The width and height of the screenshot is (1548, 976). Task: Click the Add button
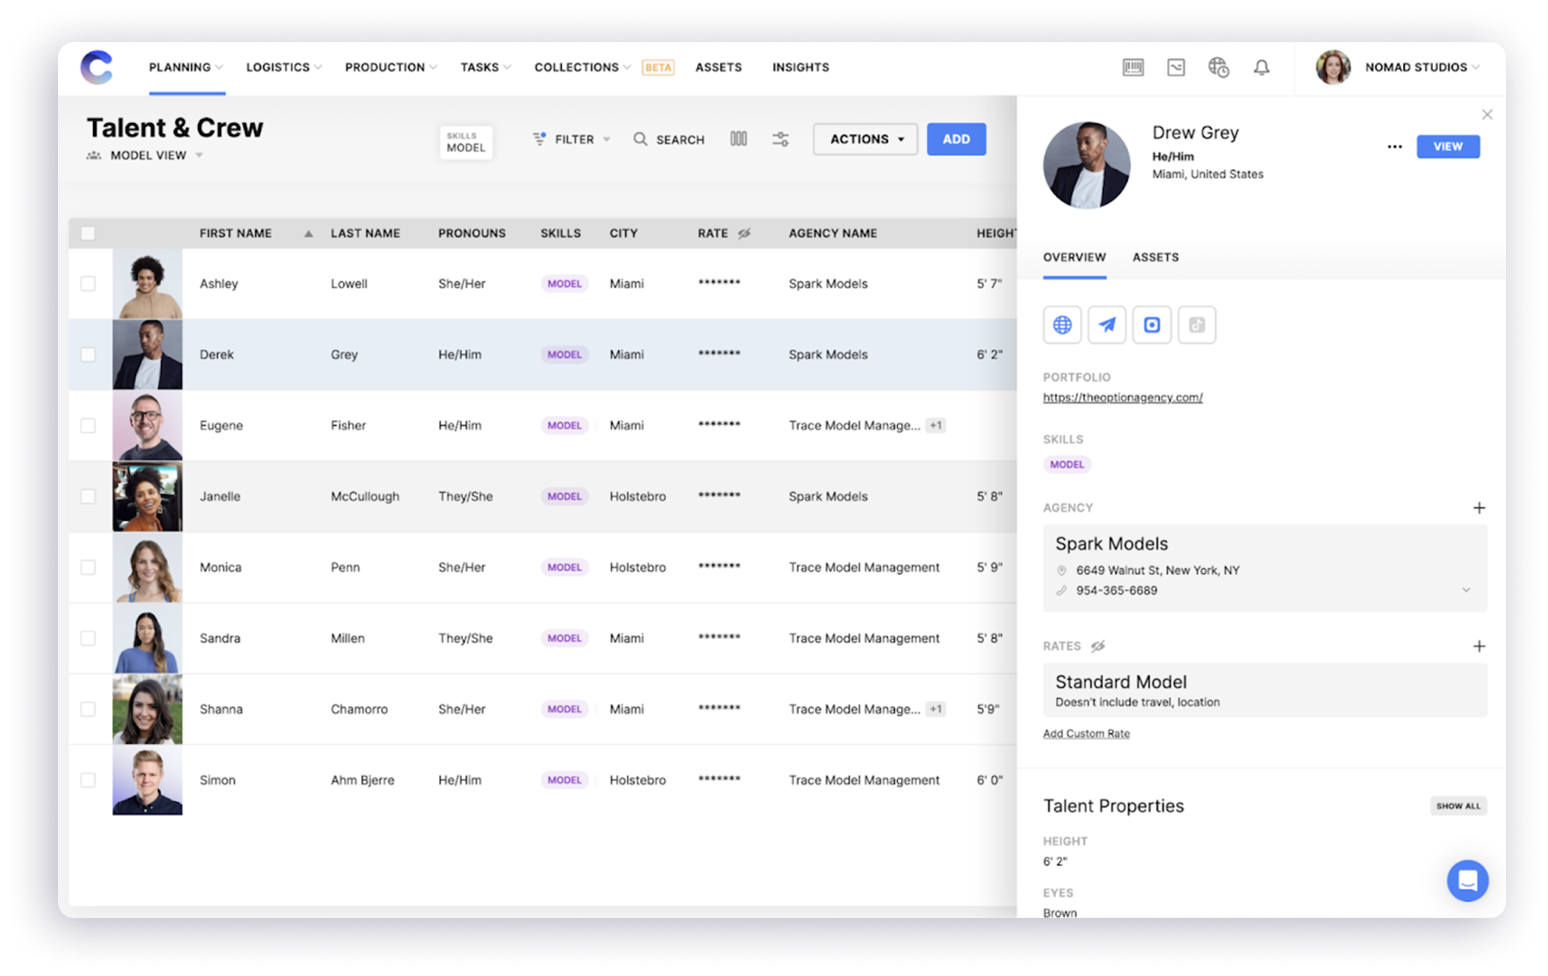[x=956, y=139]
